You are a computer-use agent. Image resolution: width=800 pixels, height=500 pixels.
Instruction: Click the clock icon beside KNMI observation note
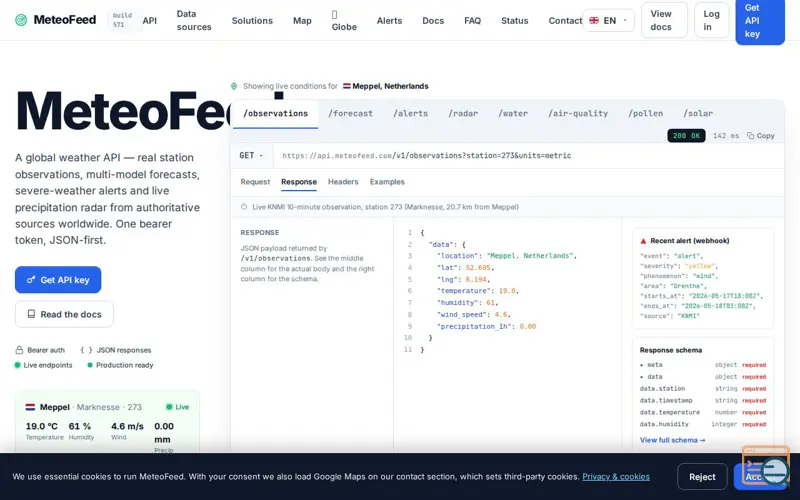(x=244, y=207)
